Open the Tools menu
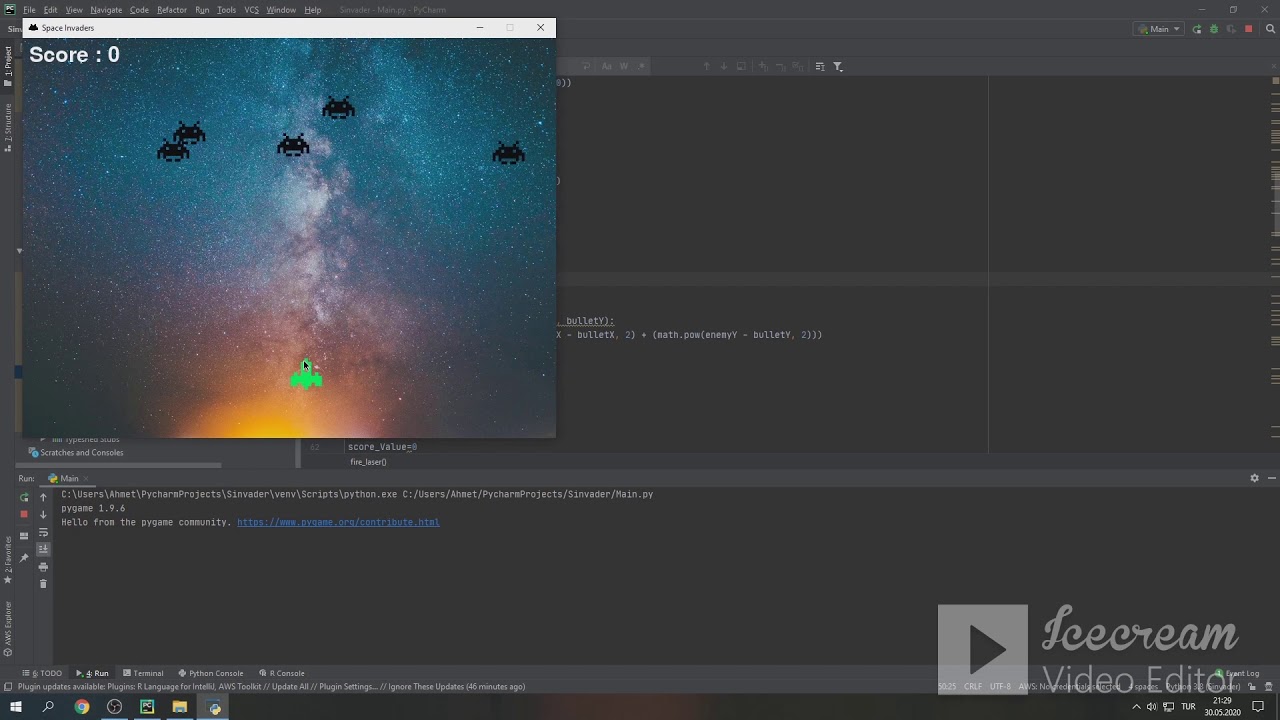The height and width of the screenshot is (720, 1280). point(226,10)
